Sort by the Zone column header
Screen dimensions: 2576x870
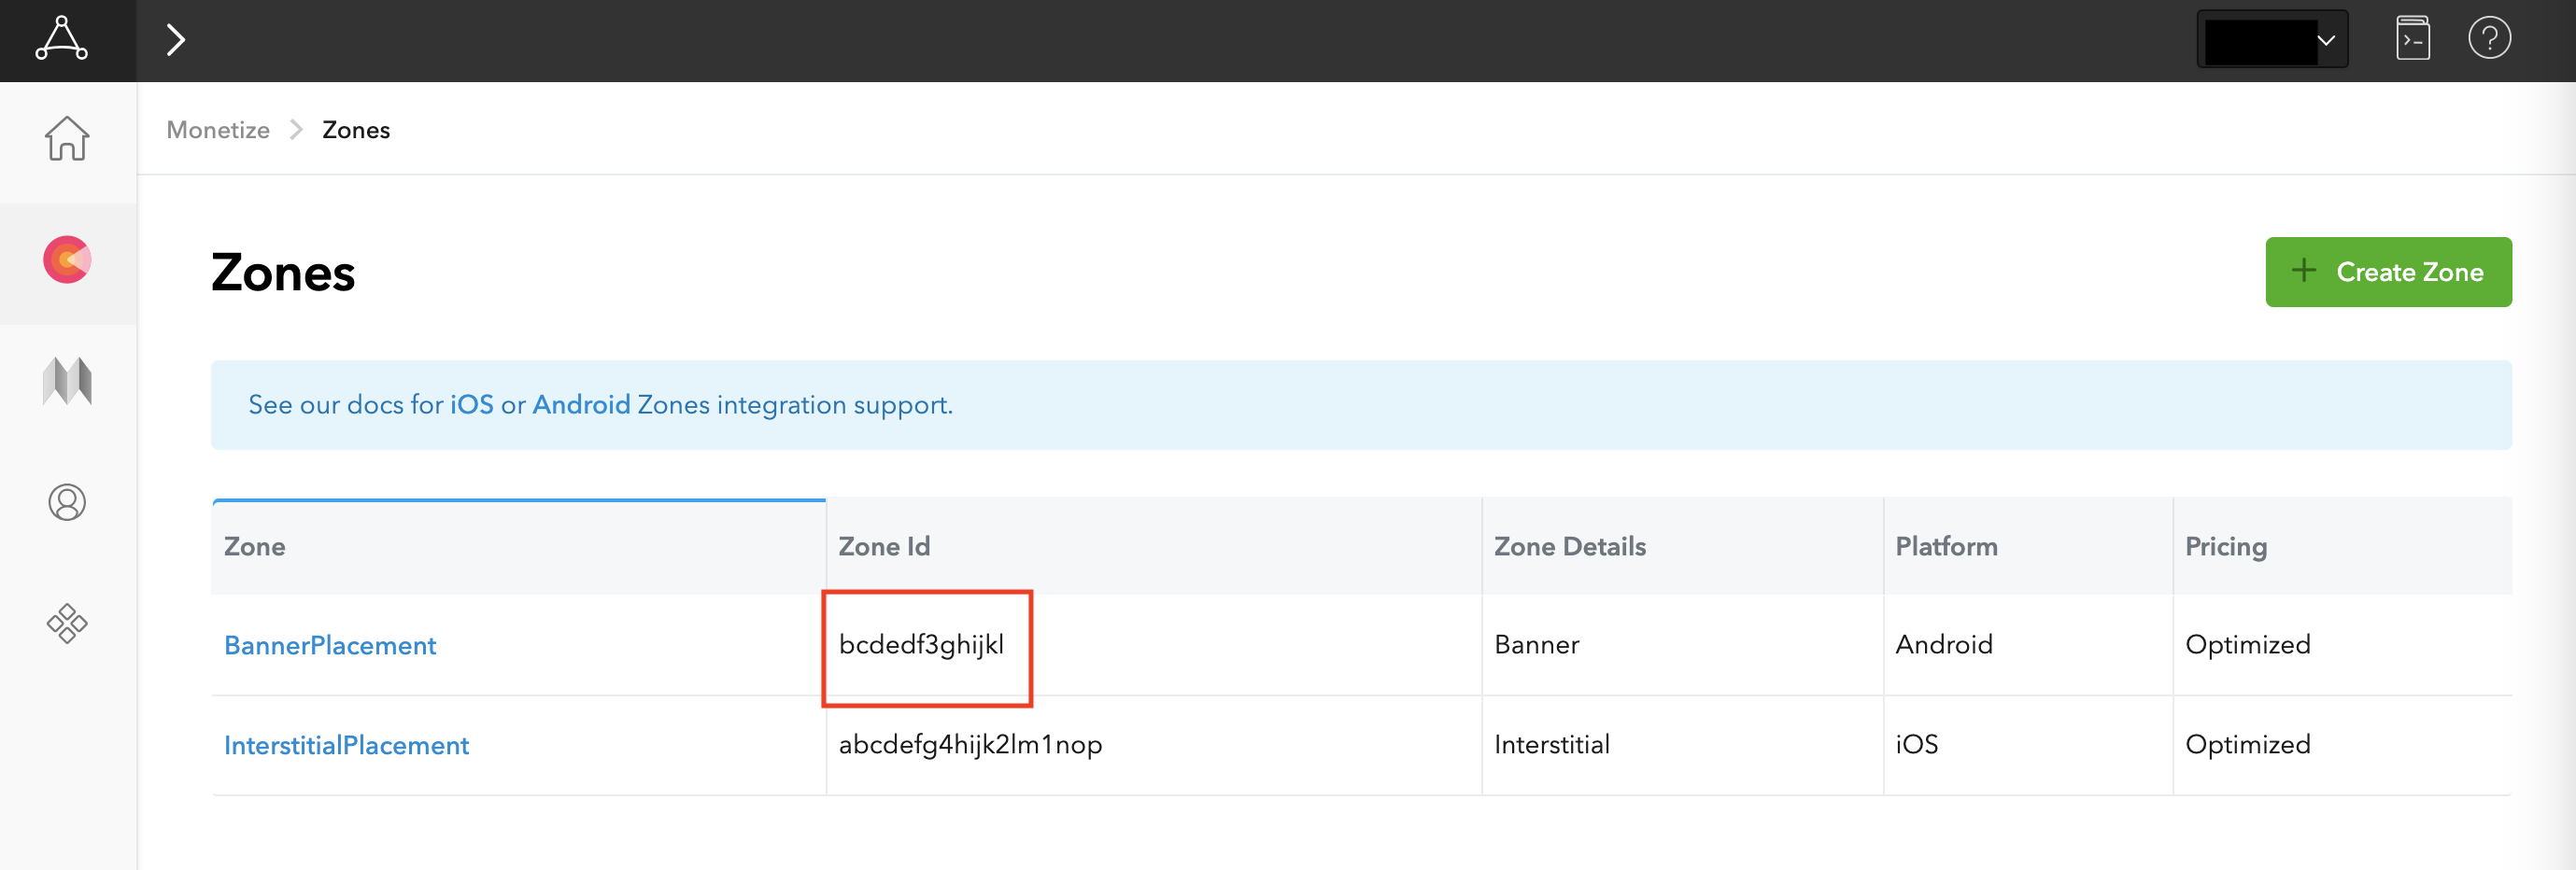coord(254,547)
